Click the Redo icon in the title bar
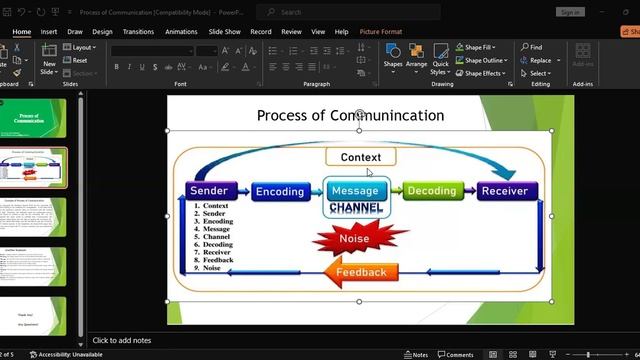The width and height of the screenshot is (640, 360). tap(41, 12)
